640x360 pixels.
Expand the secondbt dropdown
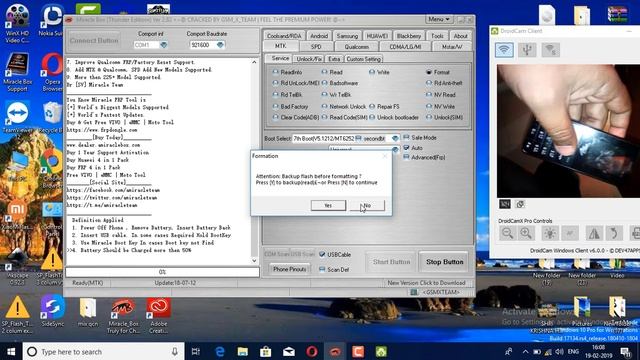coord(395,138)
